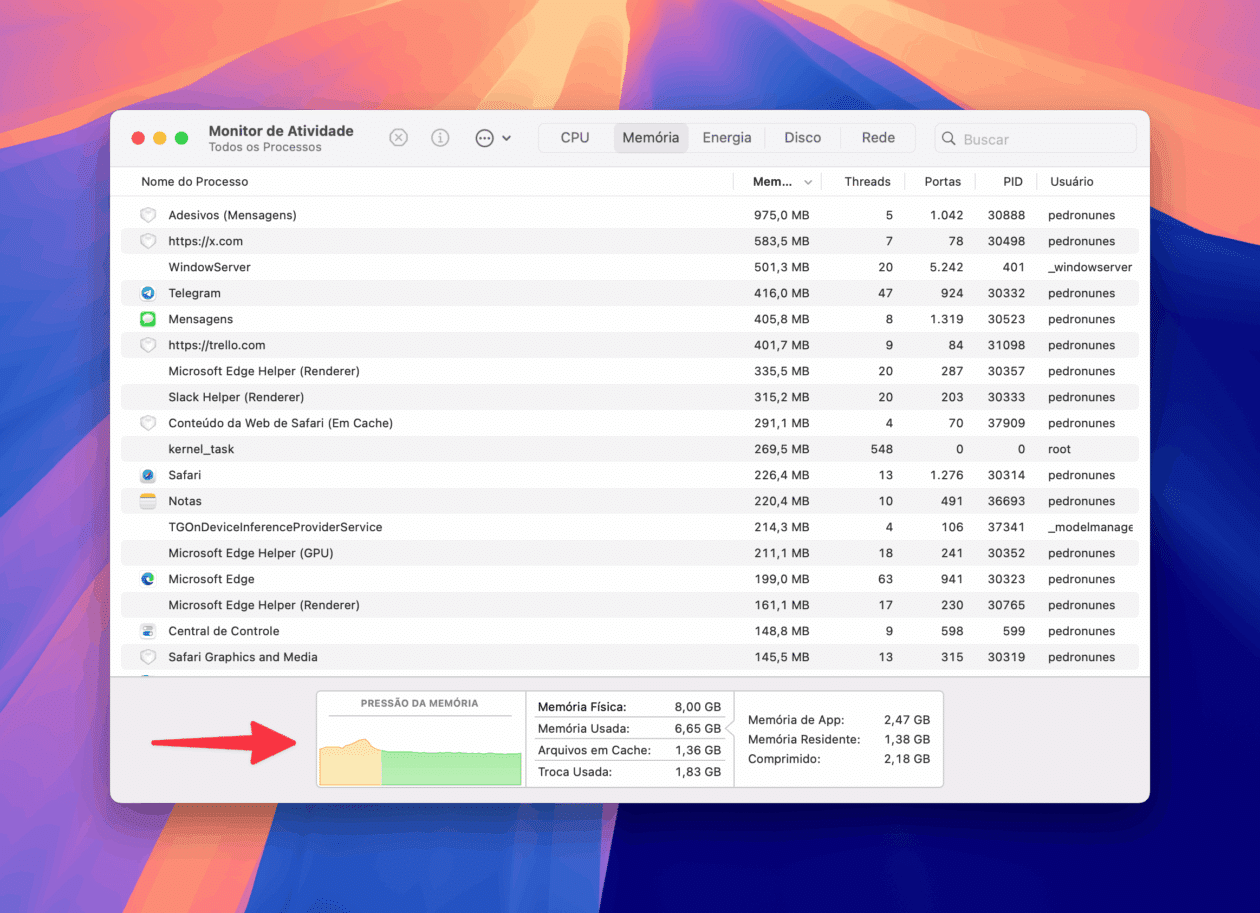Open the Energia tab

pos(727,138)
